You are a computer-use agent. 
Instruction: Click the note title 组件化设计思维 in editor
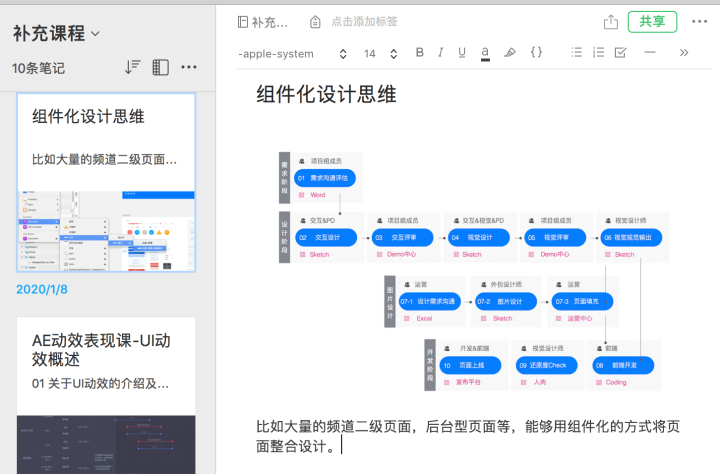pos(326,95)
